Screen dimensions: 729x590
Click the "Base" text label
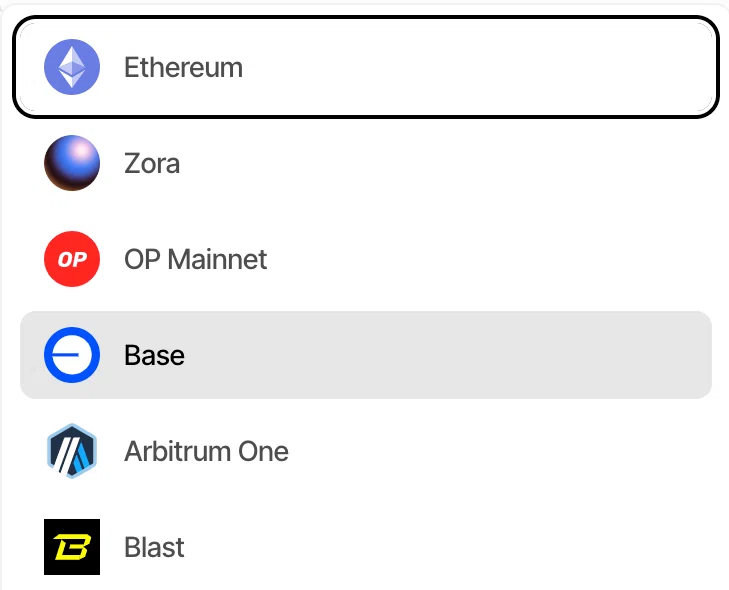[x=154, y=355]
